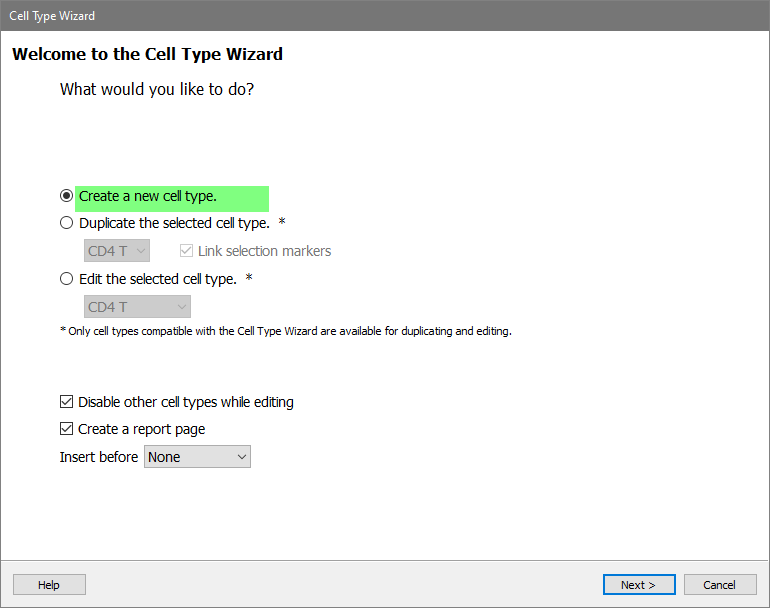Toggle the "Link selection markers" checkbox
The width and height of the screenshot is (770, 608).
click(x=186, y=251)
